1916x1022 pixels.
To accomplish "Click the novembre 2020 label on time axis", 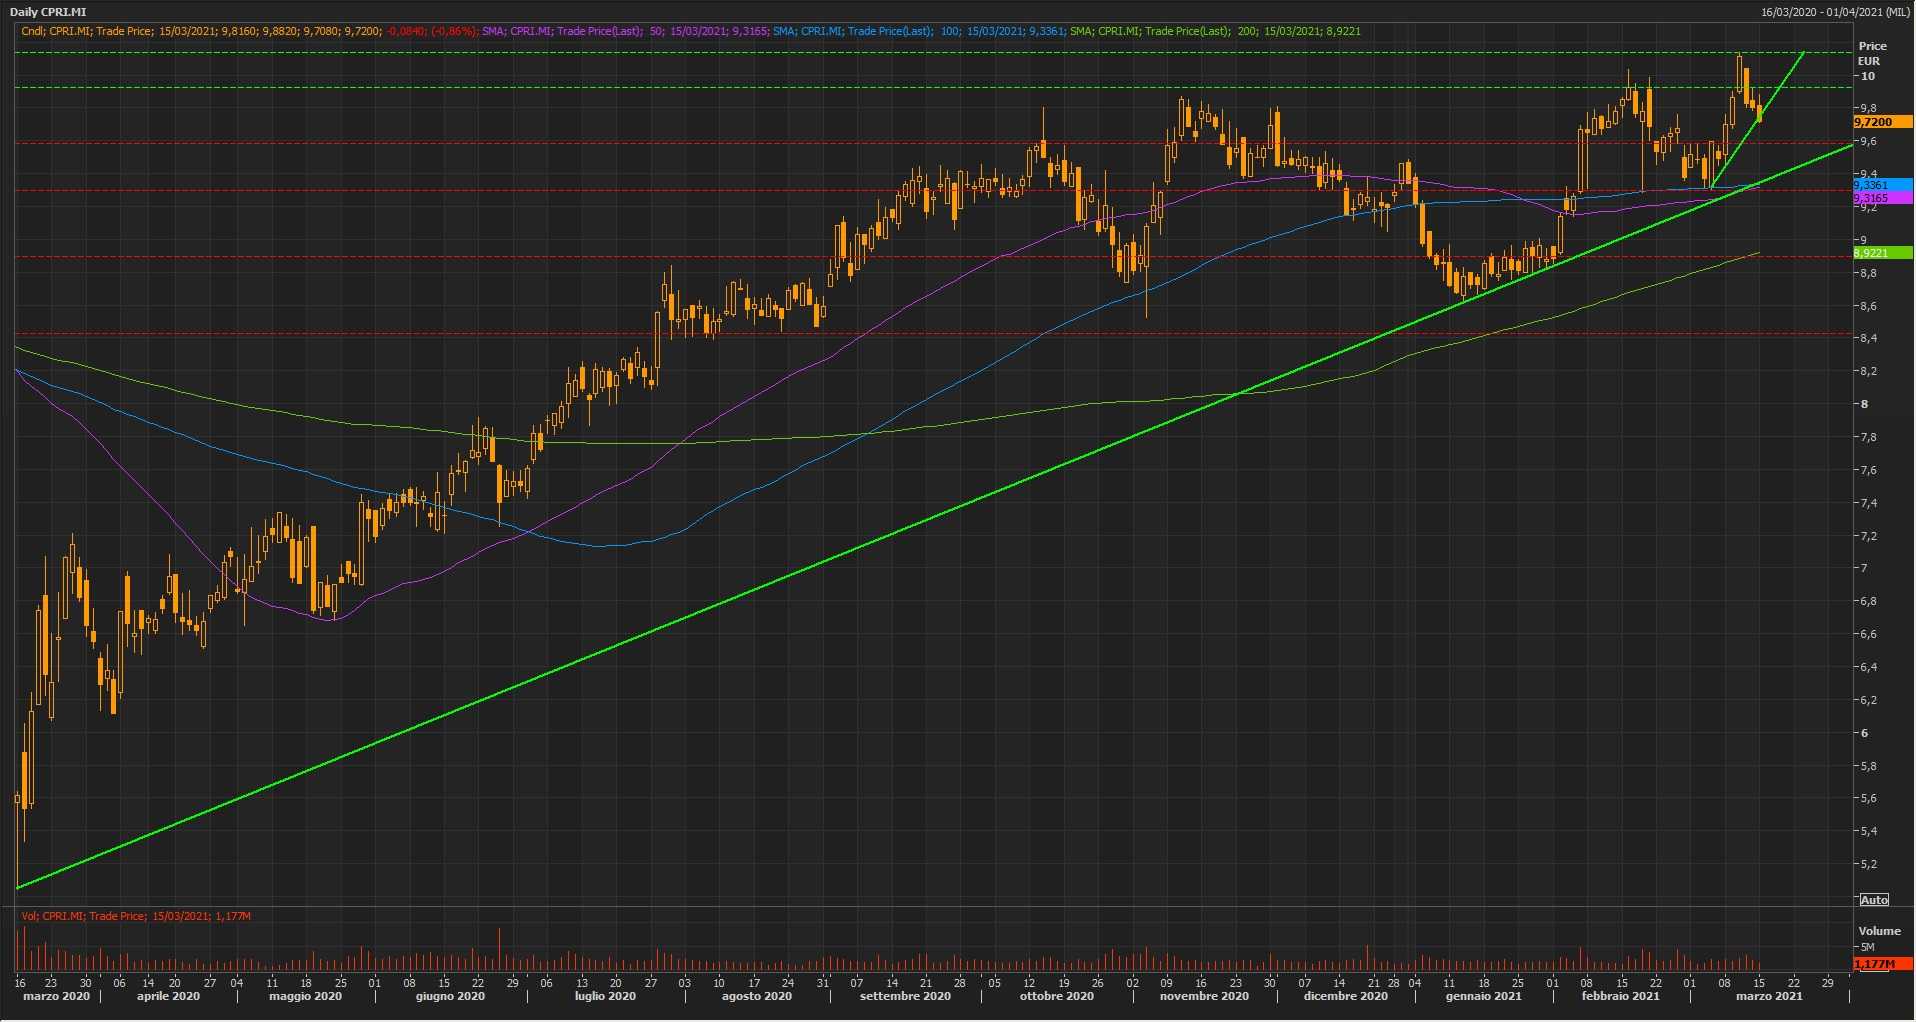I will click(1204, 996).
